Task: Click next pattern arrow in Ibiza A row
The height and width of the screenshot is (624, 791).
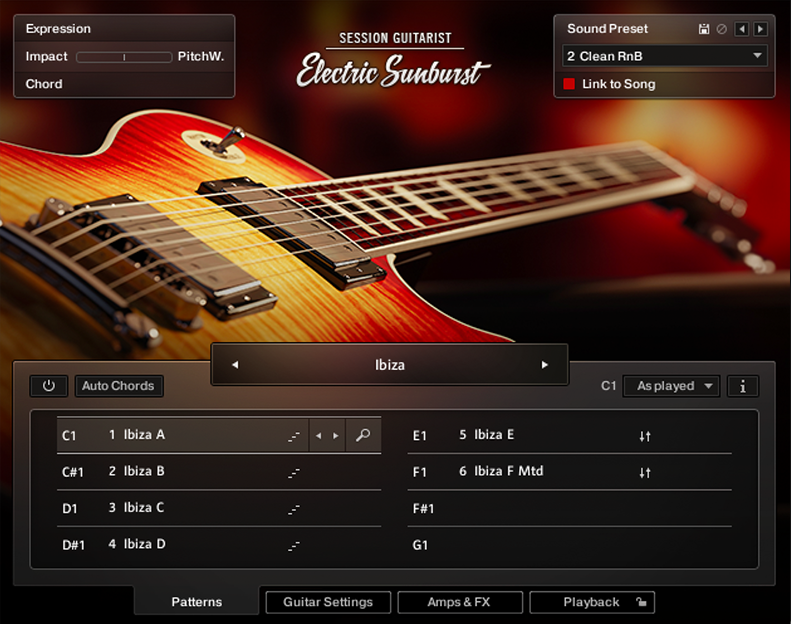Action: (x=335, y=435)
